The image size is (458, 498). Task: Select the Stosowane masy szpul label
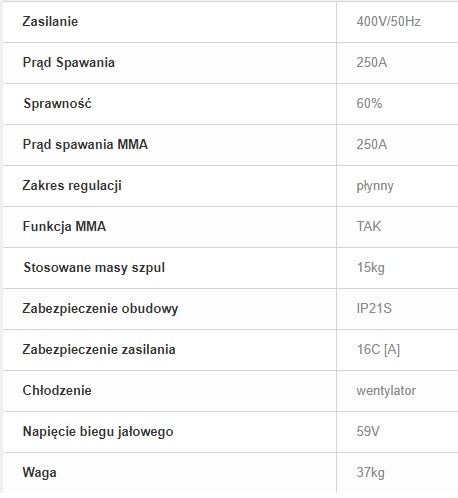tap(94, 268)
